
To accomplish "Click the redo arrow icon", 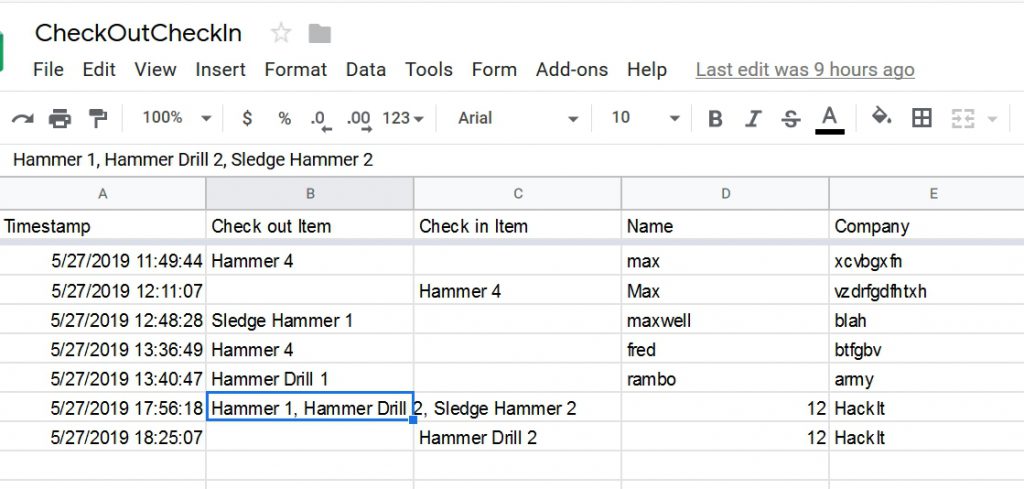I will (22, 119).
